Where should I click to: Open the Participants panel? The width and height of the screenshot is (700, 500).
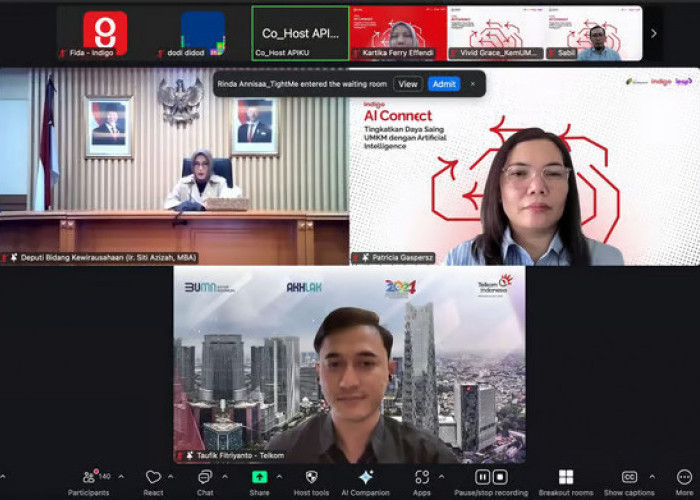pyautogui.click(x=89, y=483)
